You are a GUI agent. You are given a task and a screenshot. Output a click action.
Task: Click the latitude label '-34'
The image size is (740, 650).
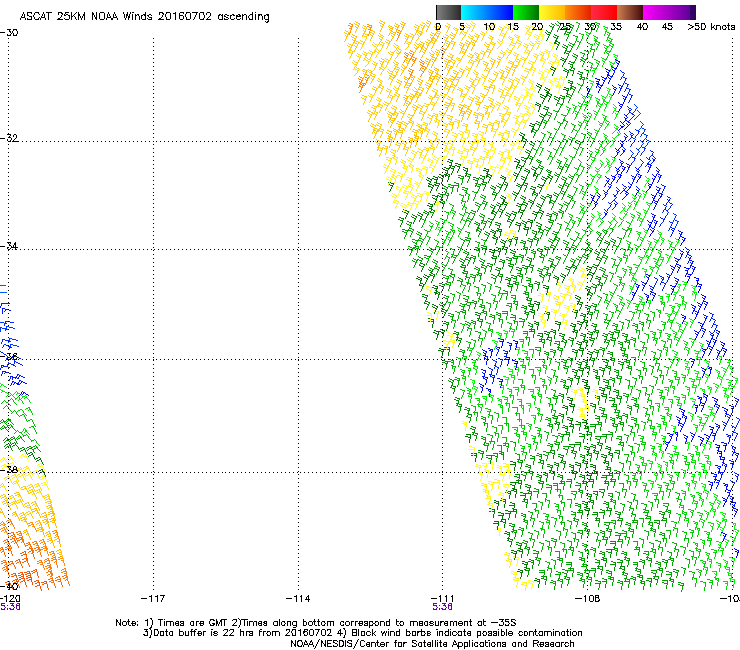pos(9,246)
